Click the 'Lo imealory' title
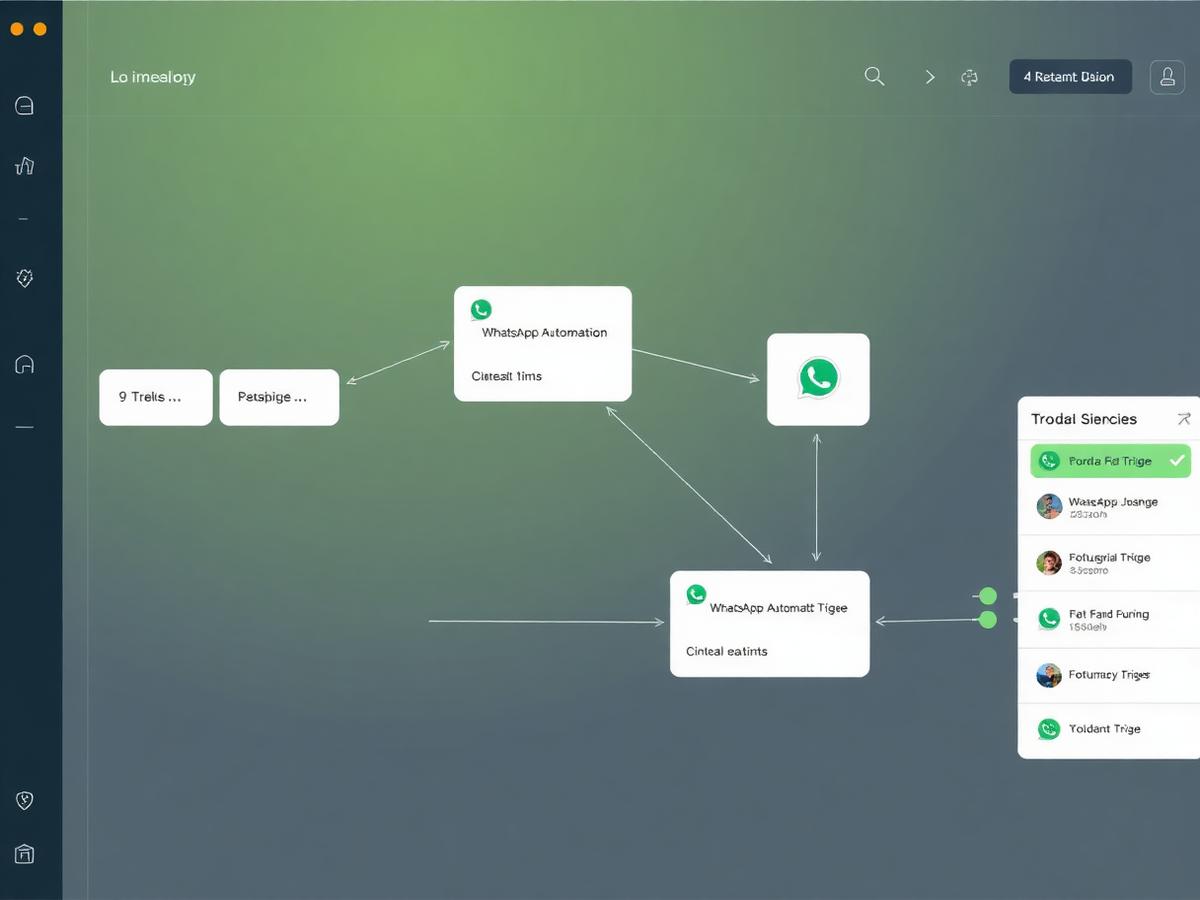Viewport: 1200px width, 900px height. coord(153,77)
